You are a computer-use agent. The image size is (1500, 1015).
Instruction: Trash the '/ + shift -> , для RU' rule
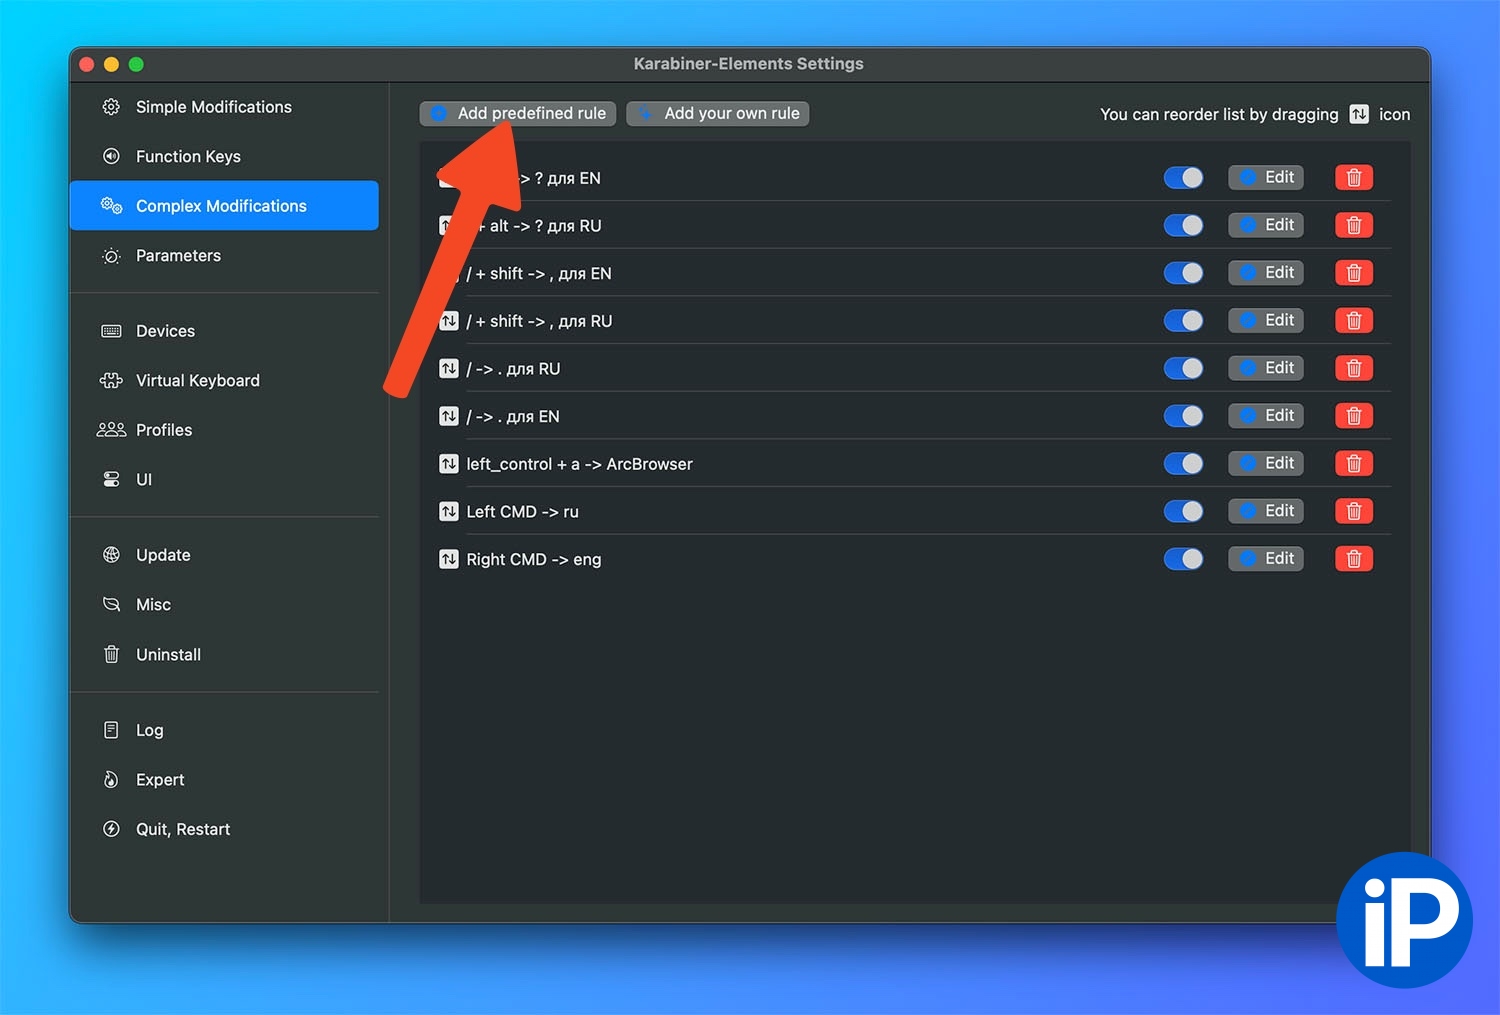(x=1353, y=321)
